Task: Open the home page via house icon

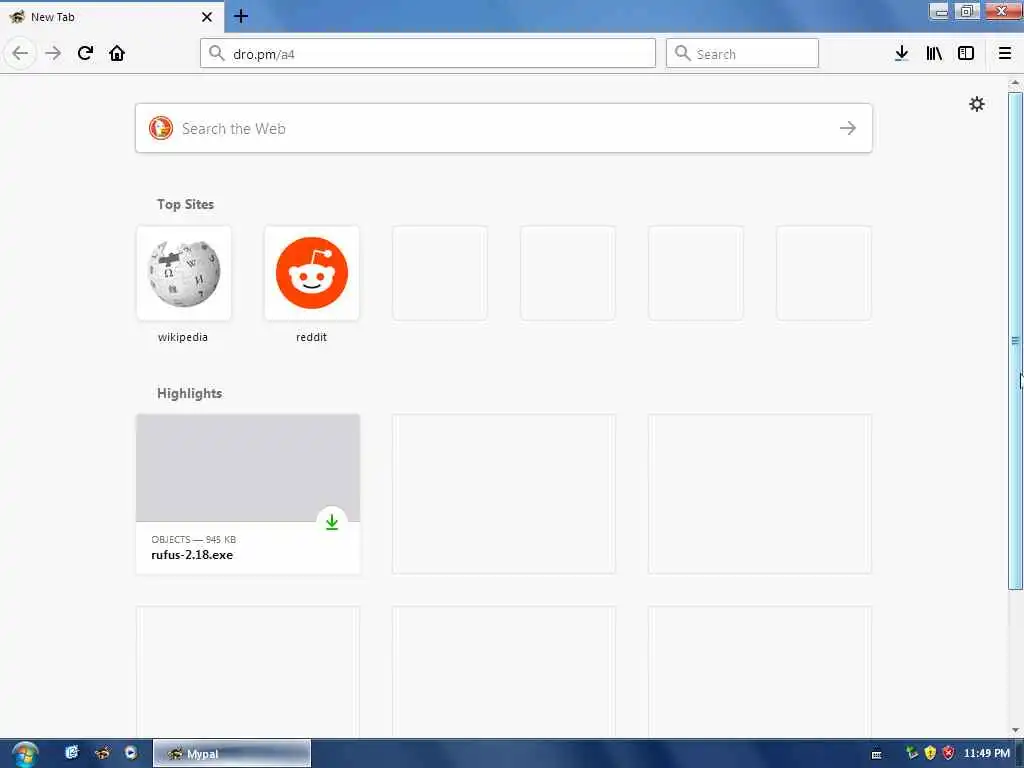Action: pyautogui.click(x=117, y=53)
